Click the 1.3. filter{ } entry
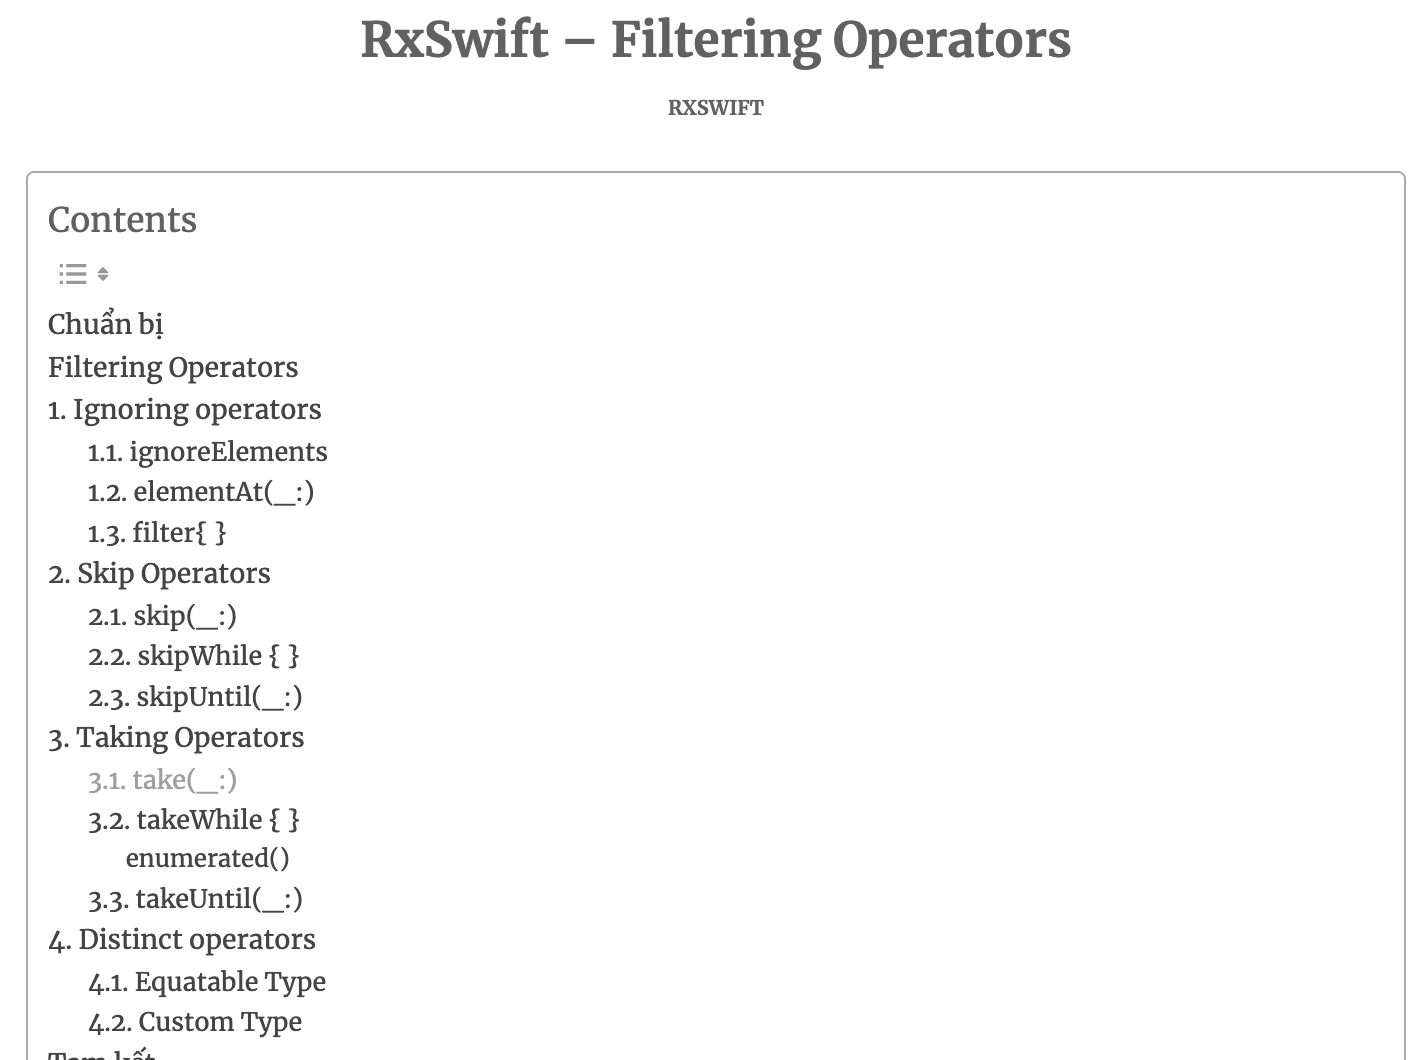Viewport: 1408px width, 1060px height. (157, 533)
